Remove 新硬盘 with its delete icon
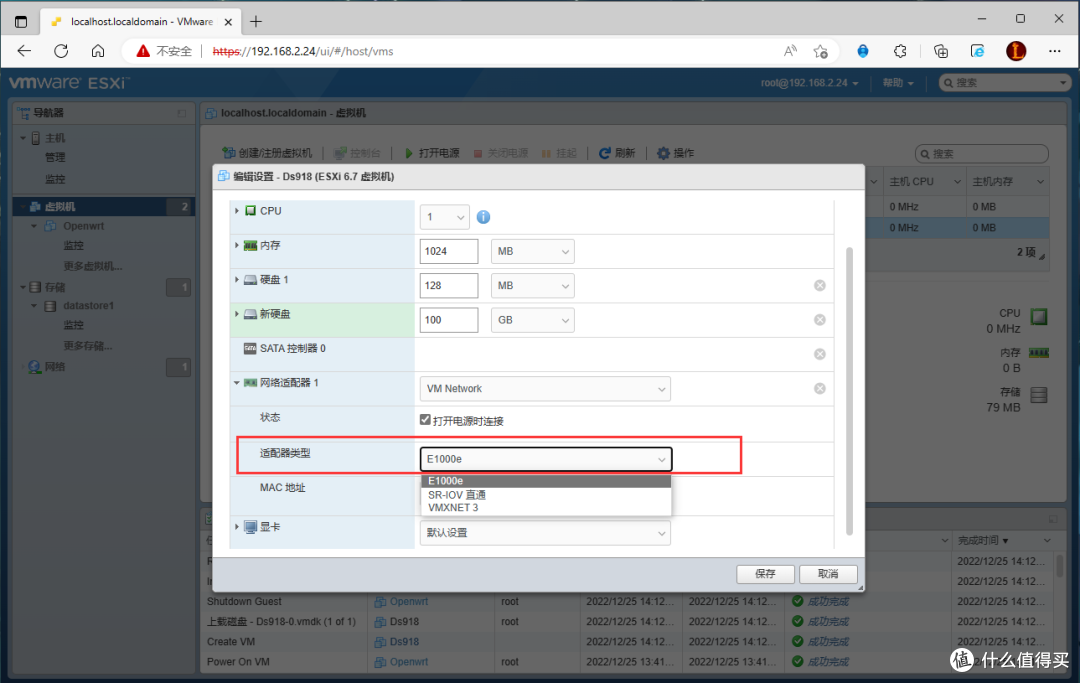The width and height of the screenshot is (1080, 683). pyautogui.click(x=820, y=320)
